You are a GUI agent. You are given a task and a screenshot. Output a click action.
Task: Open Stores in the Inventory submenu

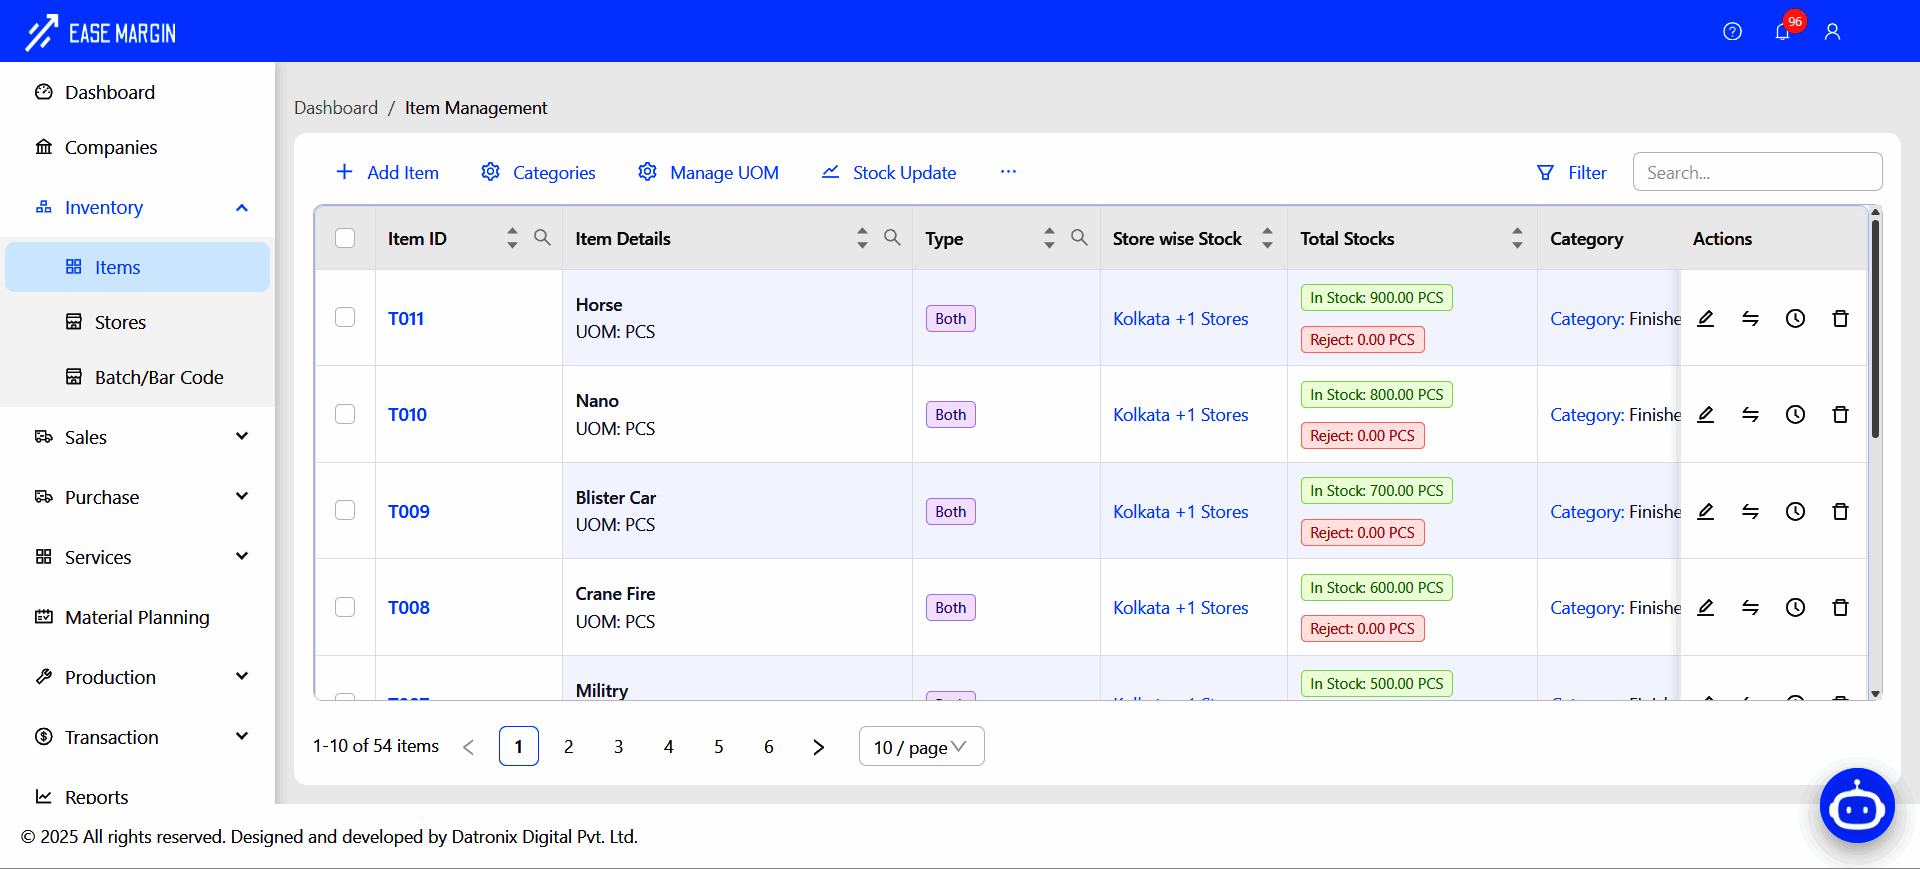coord(120,322)
